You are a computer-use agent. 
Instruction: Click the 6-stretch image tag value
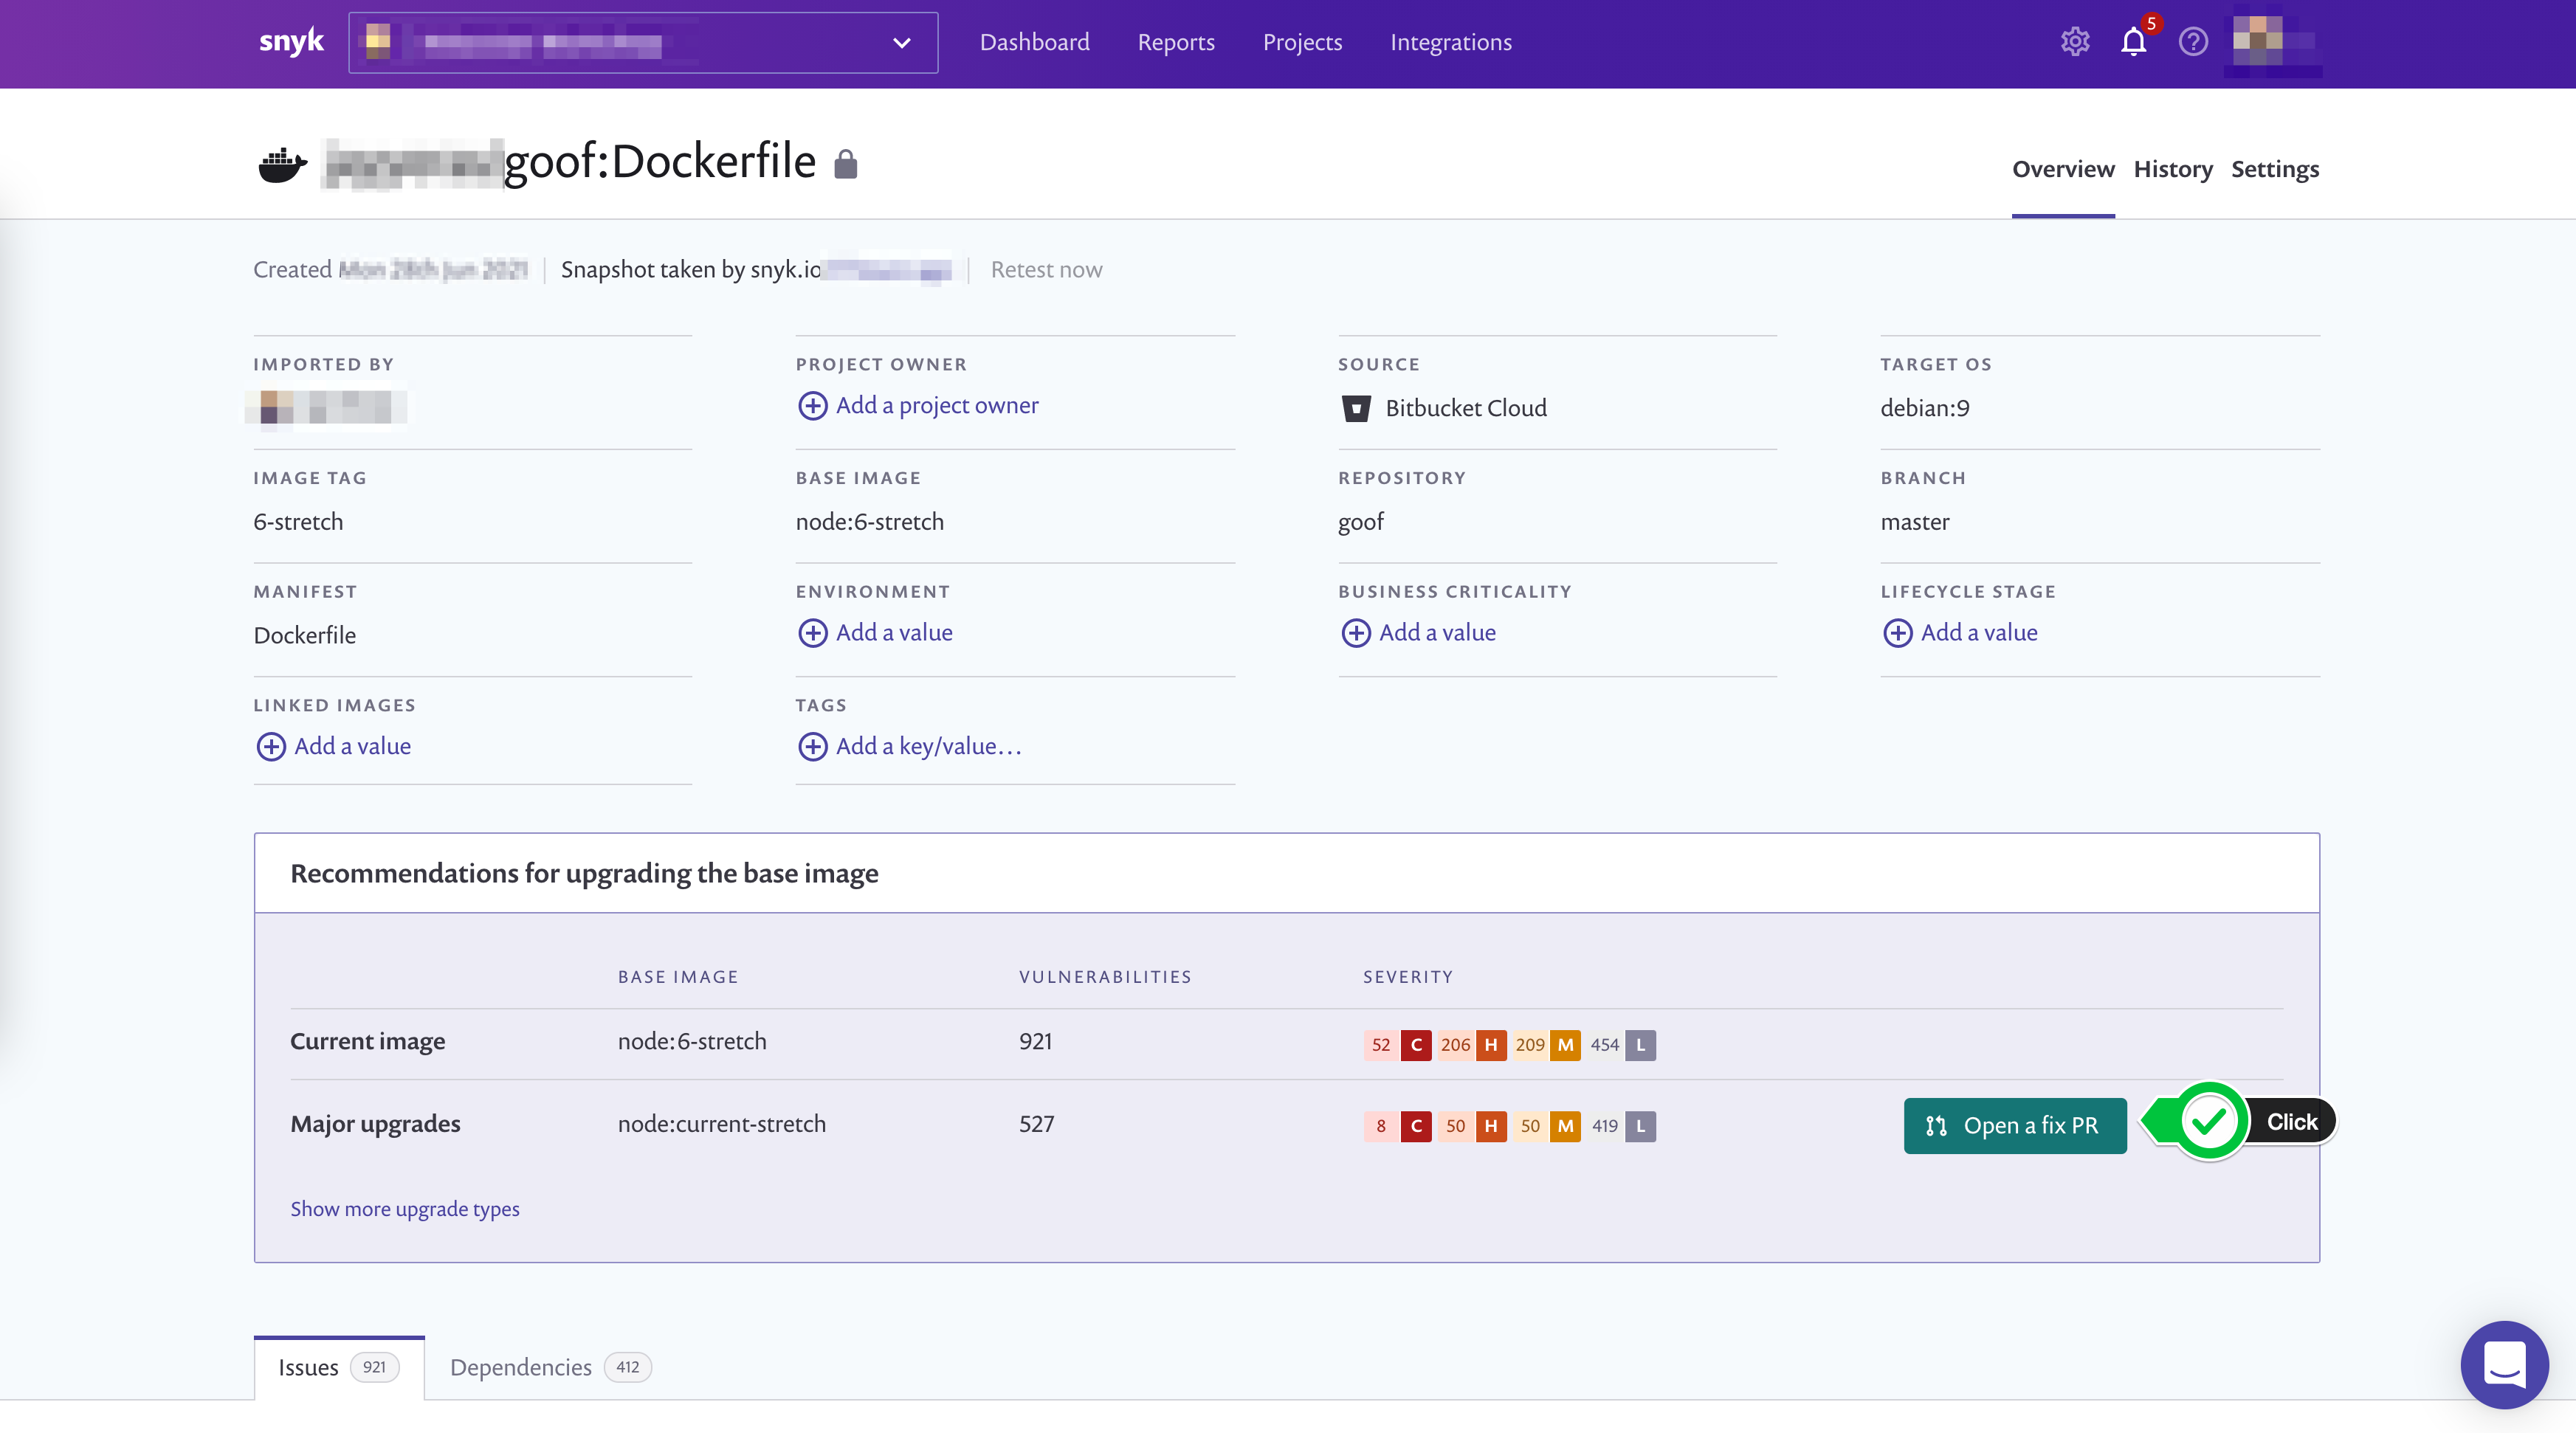tap(298, 522)
